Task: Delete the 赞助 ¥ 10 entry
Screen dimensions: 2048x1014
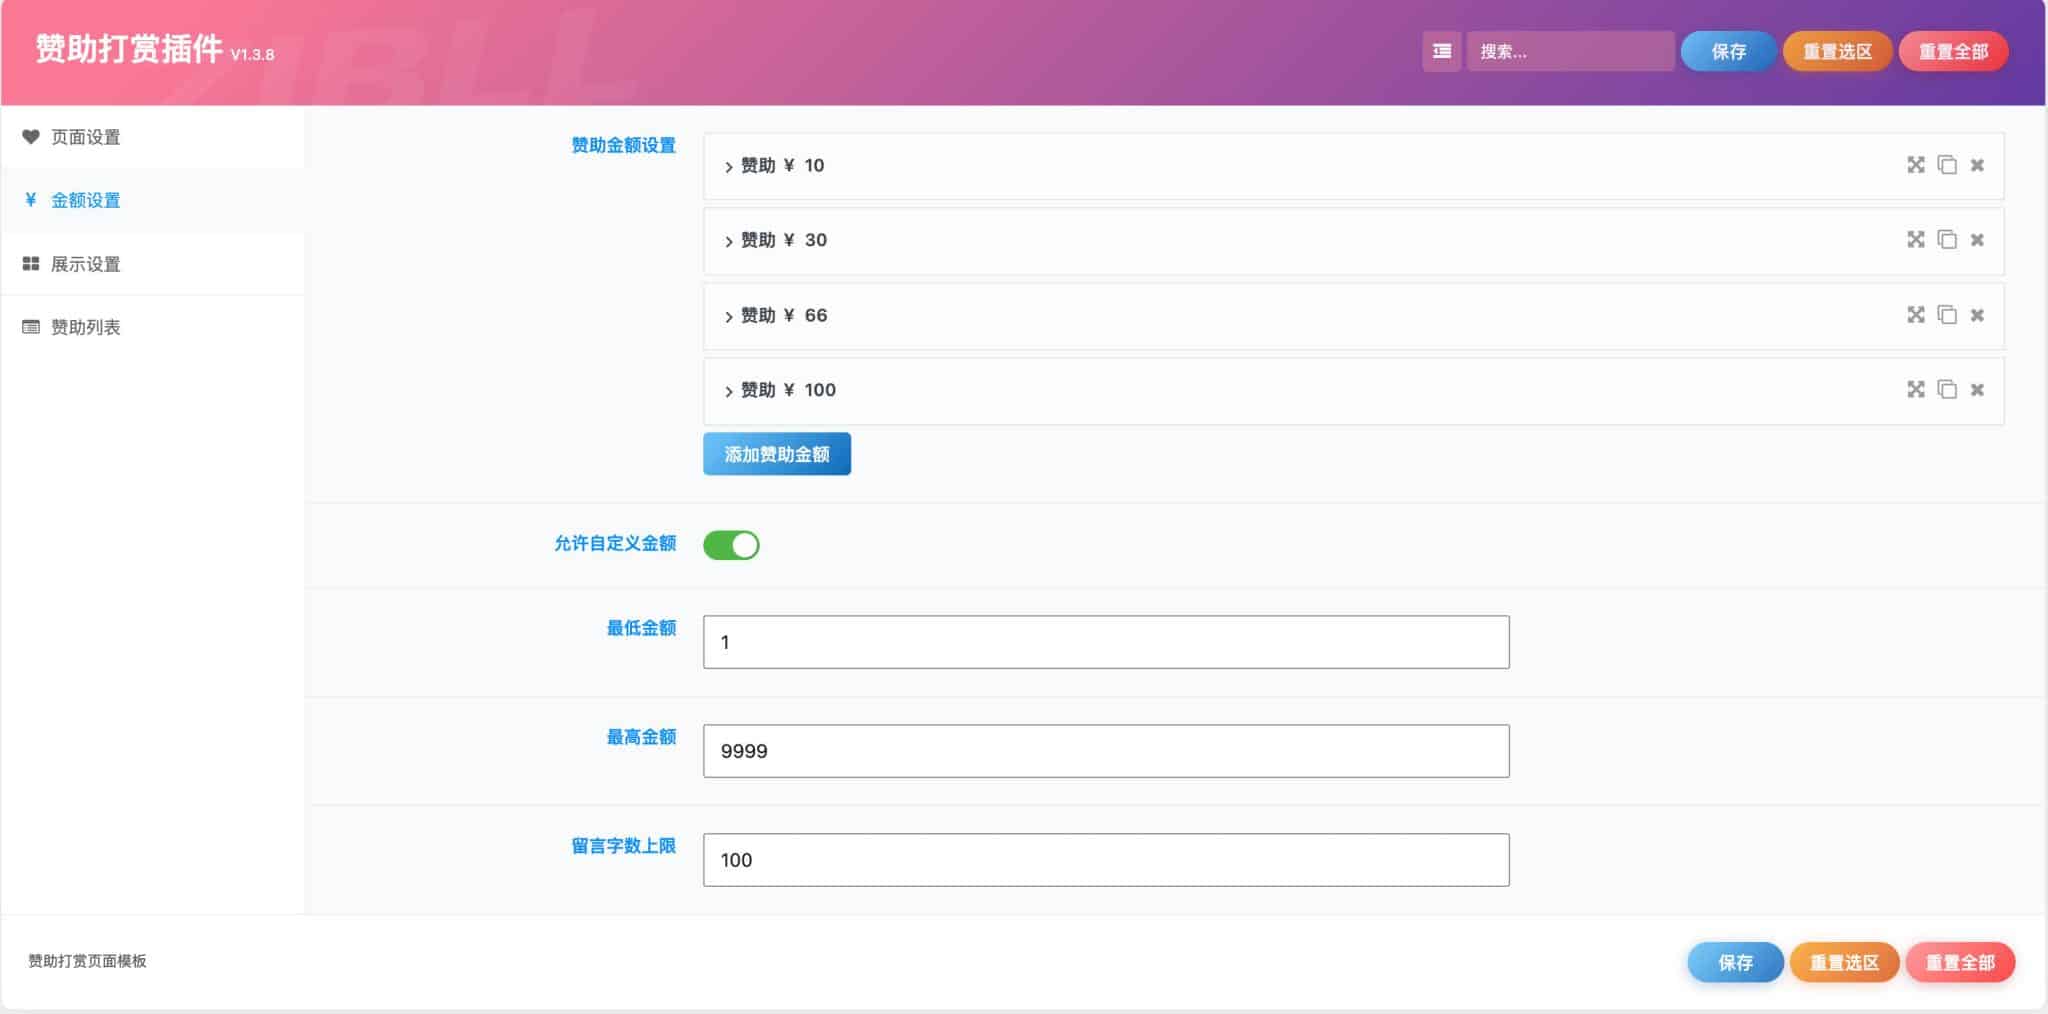Action: coord(1977,165)
